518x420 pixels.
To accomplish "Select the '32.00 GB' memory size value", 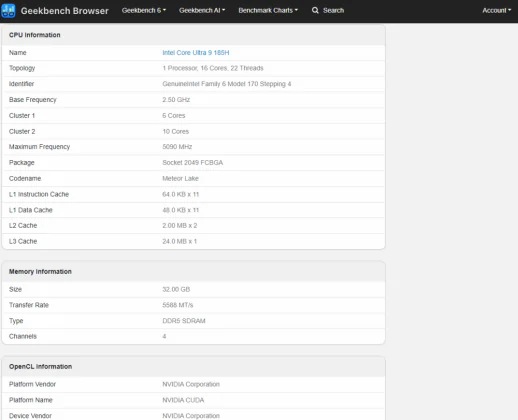I will pyautogui.click(x=176, y=289).
